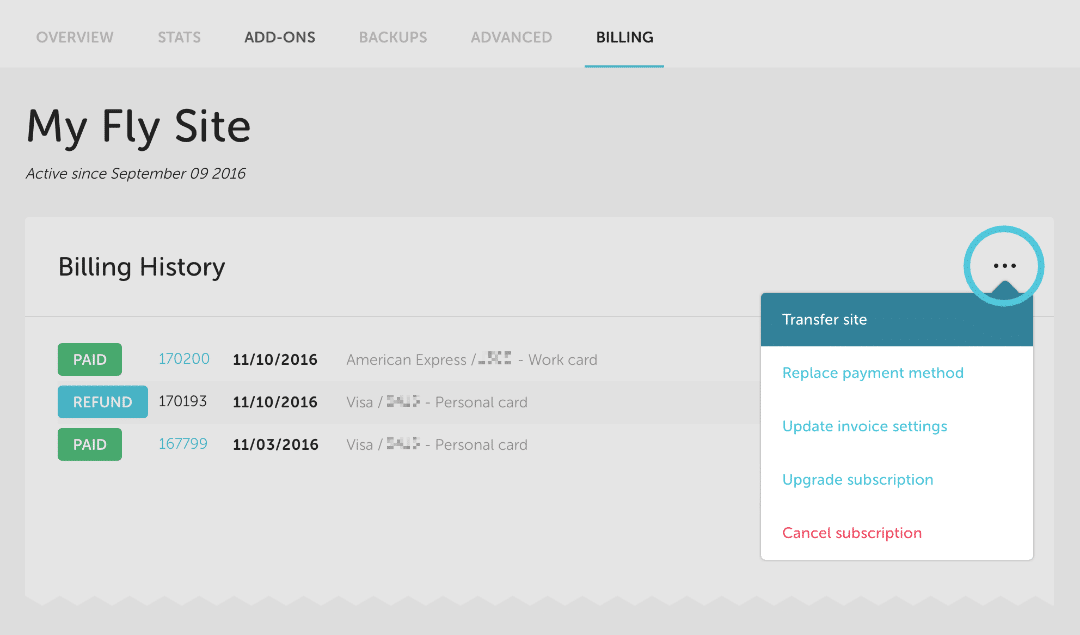Open the Advanced tab
The height and width of the screenshot is (635, 1080).
(511, 37)
